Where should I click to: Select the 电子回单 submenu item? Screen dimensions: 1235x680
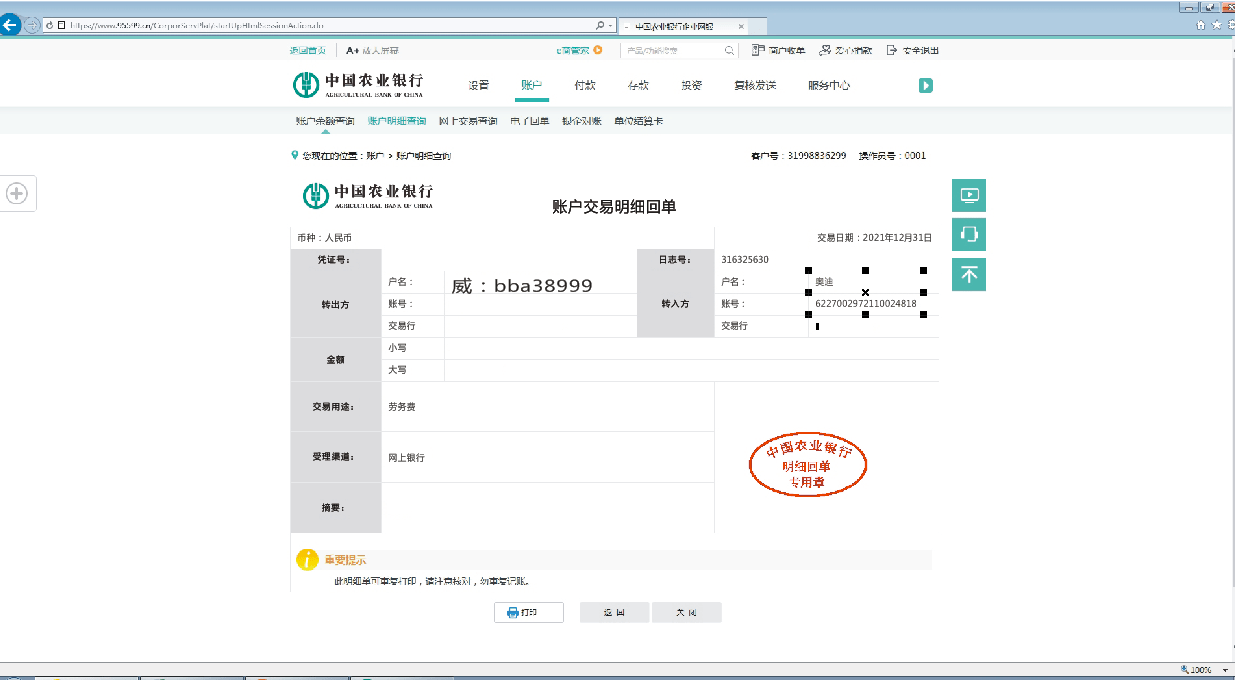click(x=530, y=121)
